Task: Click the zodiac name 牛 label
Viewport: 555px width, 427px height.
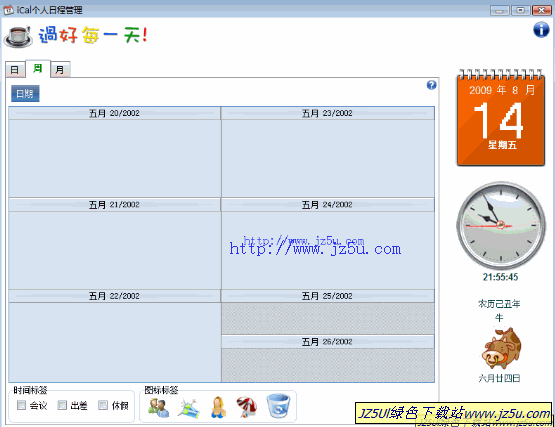Action: pyautogui.click(x=499, y=318)
